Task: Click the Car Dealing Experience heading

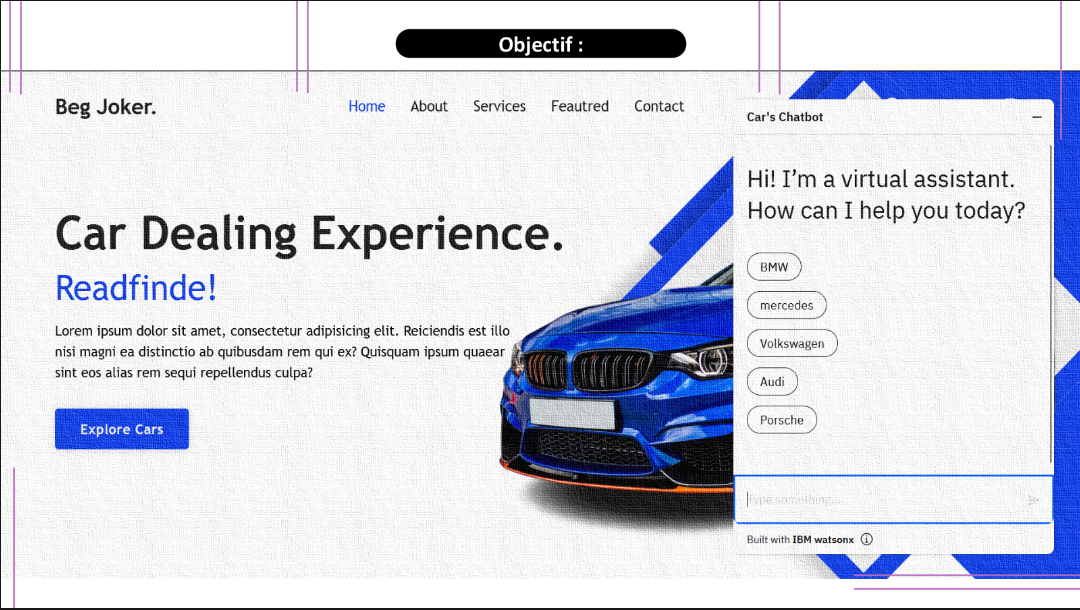Action: 309,234
